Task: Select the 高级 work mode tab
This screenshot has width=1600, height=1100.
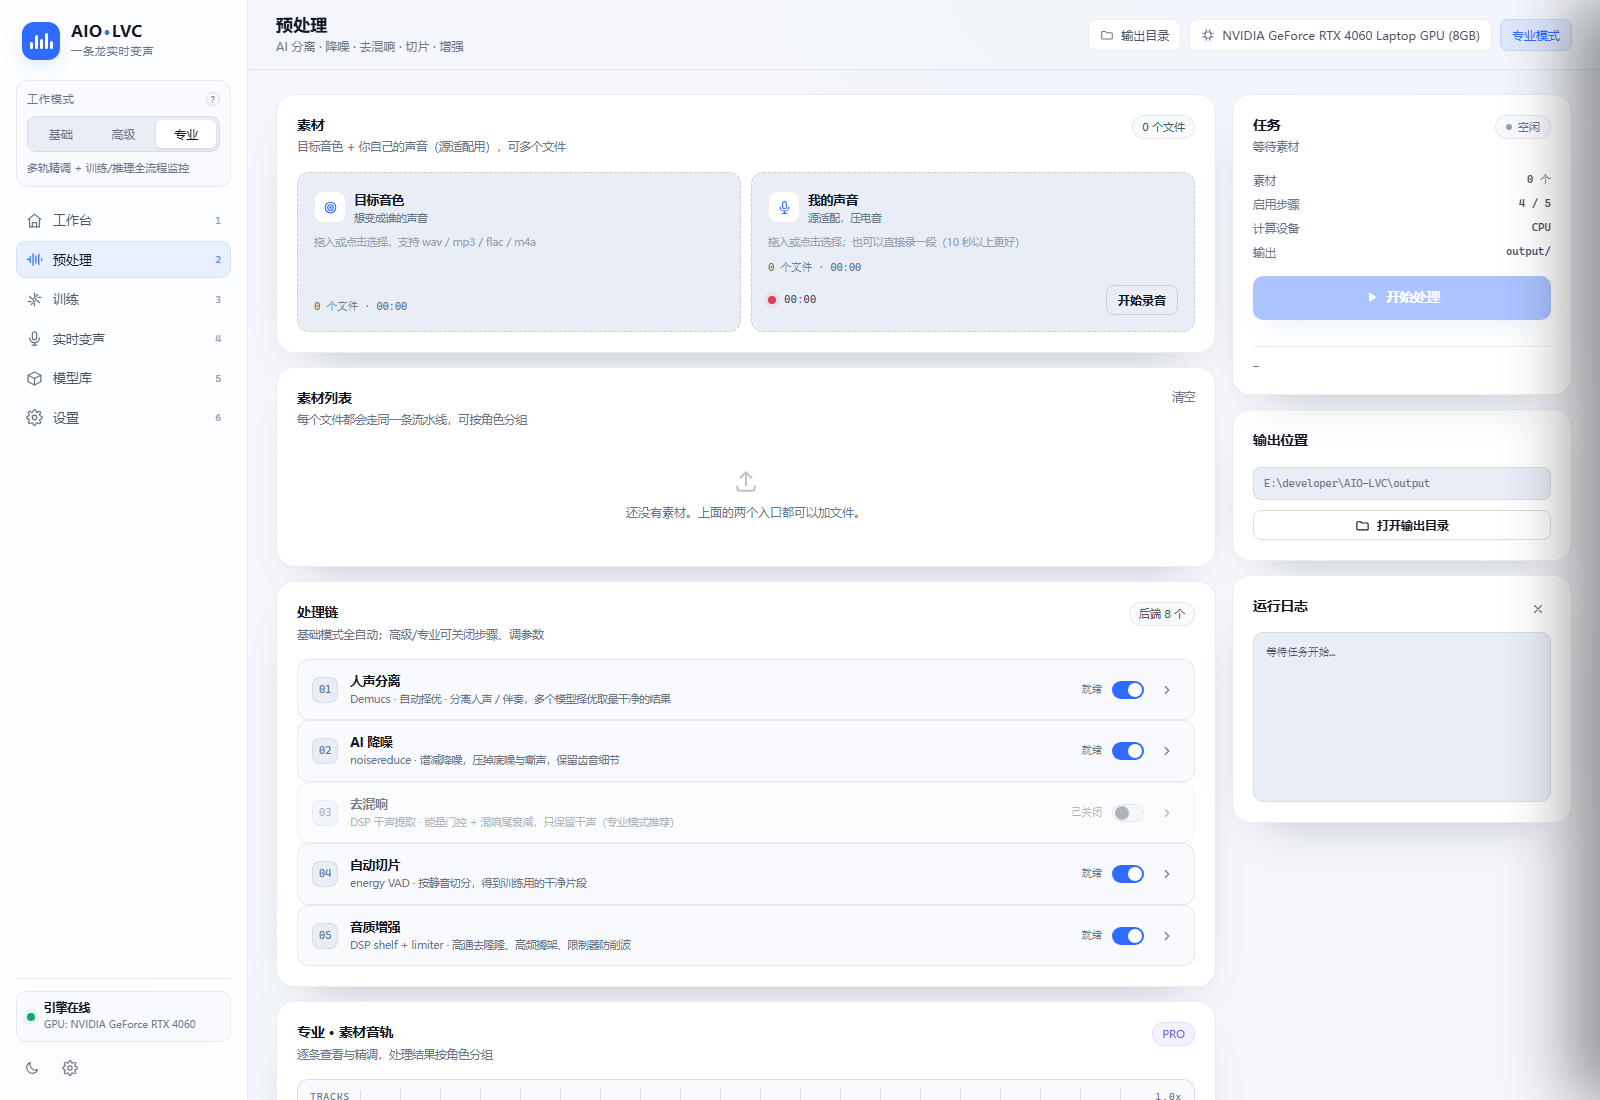Action: [123, 134]
